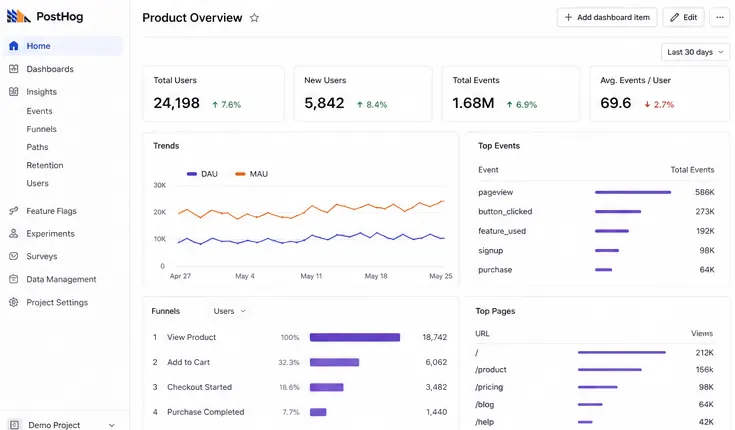735x430 pixels.
Task: Click the Add dashboard item label
Action: (613, 17)
